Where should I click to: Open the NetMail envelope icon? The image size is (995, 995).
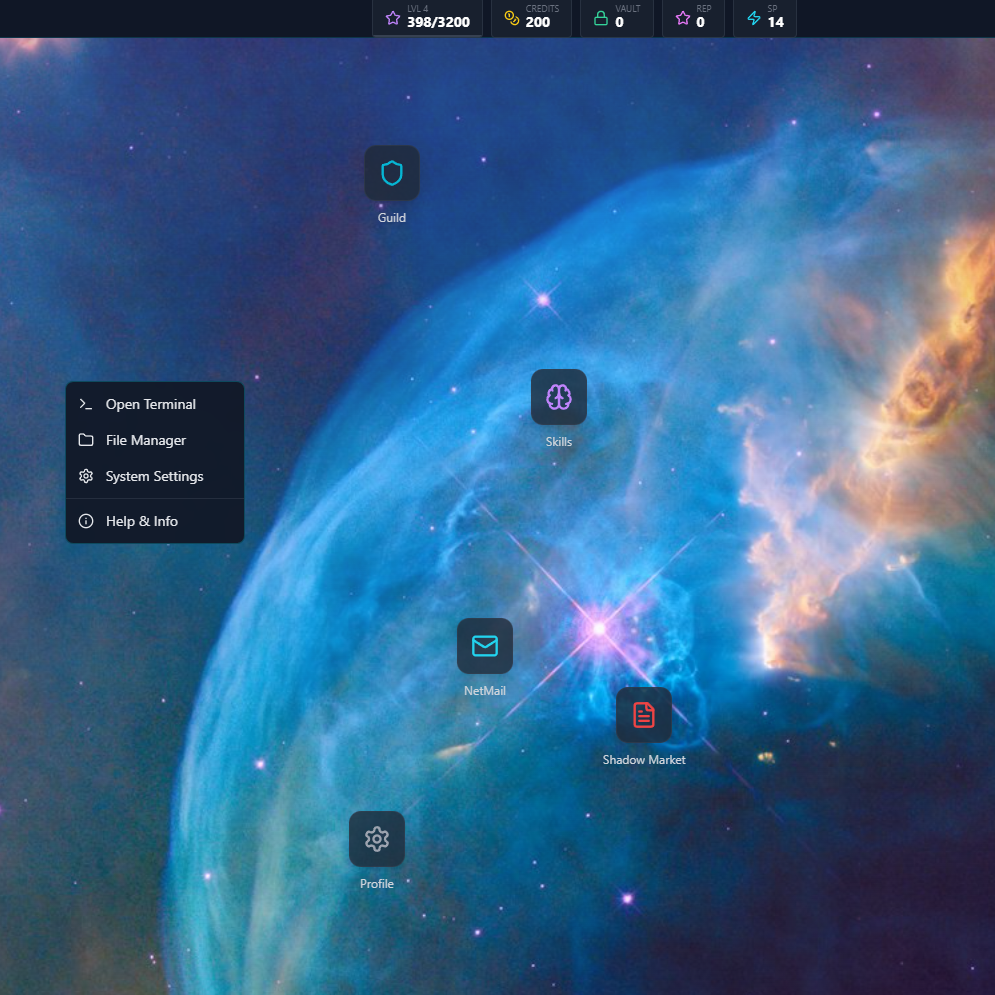[484, 646]
